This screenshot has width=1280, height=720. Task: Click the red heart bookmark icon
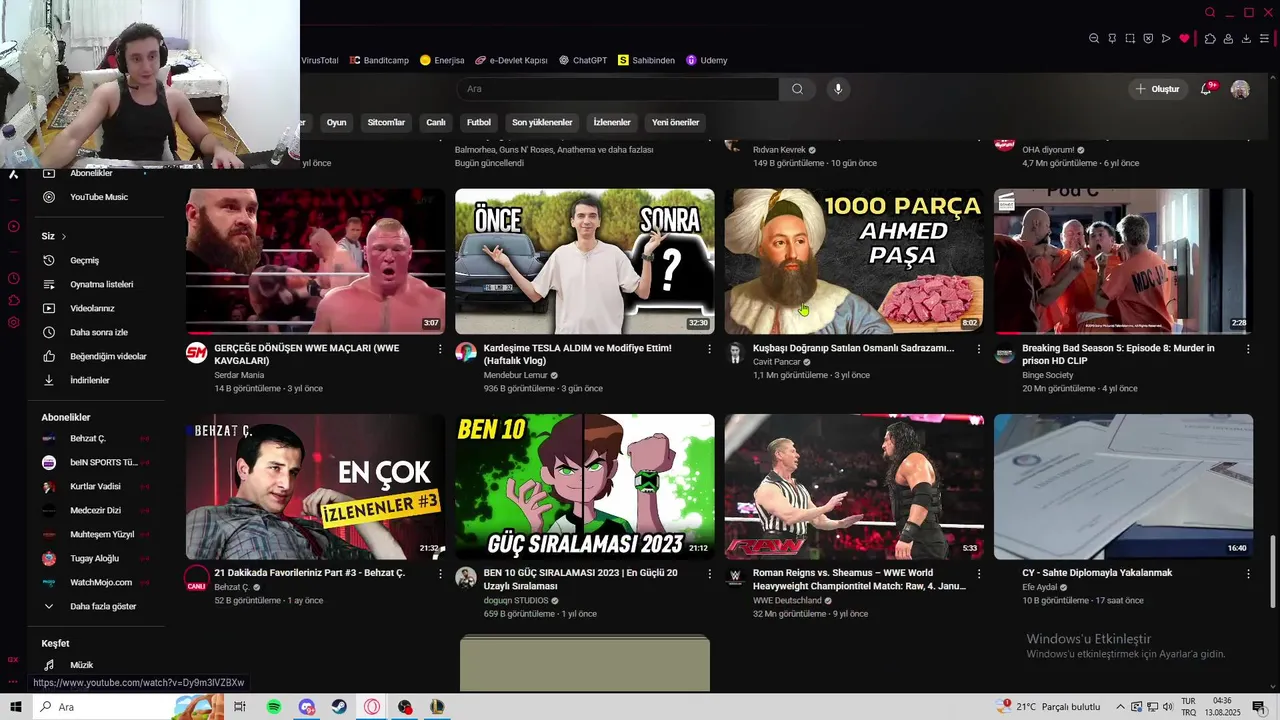click(1184, 38)
